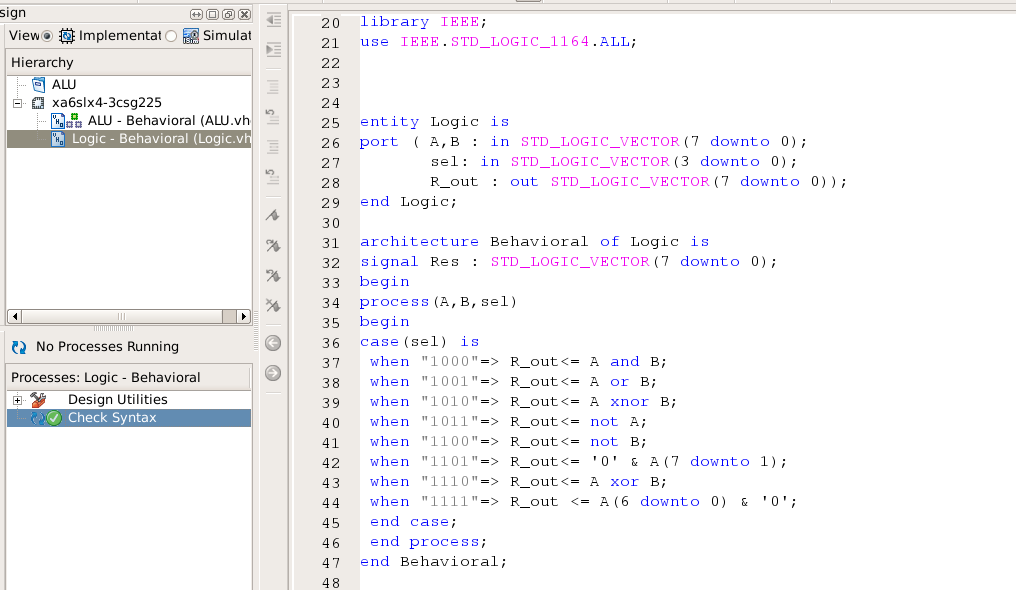1016x590 pixels.
Task: Click the green check icon beside Check Syntax
Action: pyautogui.click(x=53, y=419)
